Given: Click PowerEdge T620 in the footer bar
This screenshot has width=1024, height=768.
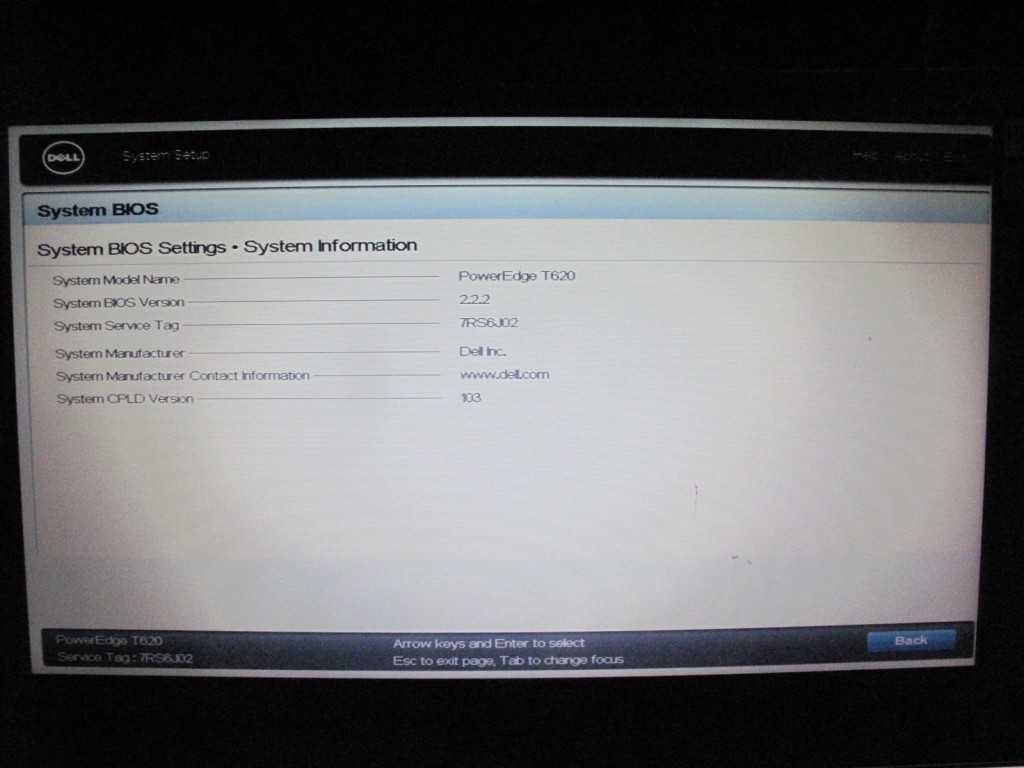Looking at the screenshot, I should click(109, 640).
